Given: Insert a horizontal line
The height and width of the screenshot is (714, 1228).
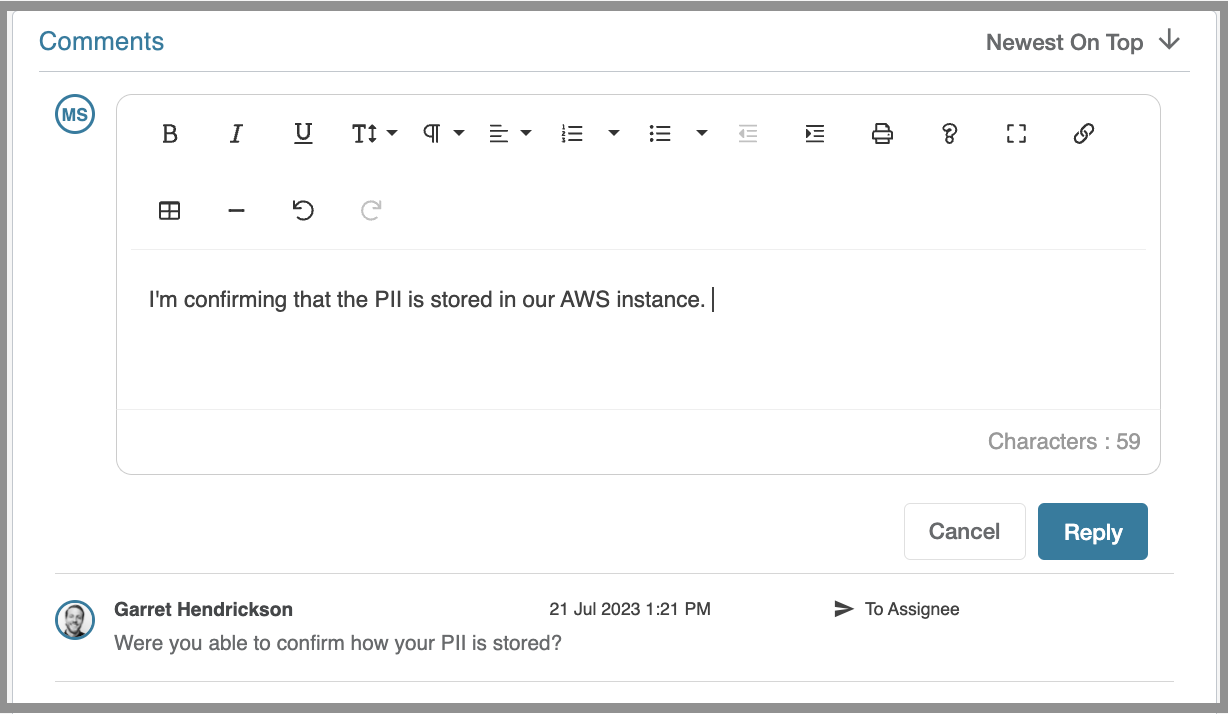Looking at the screenshot, I should 236,210.
